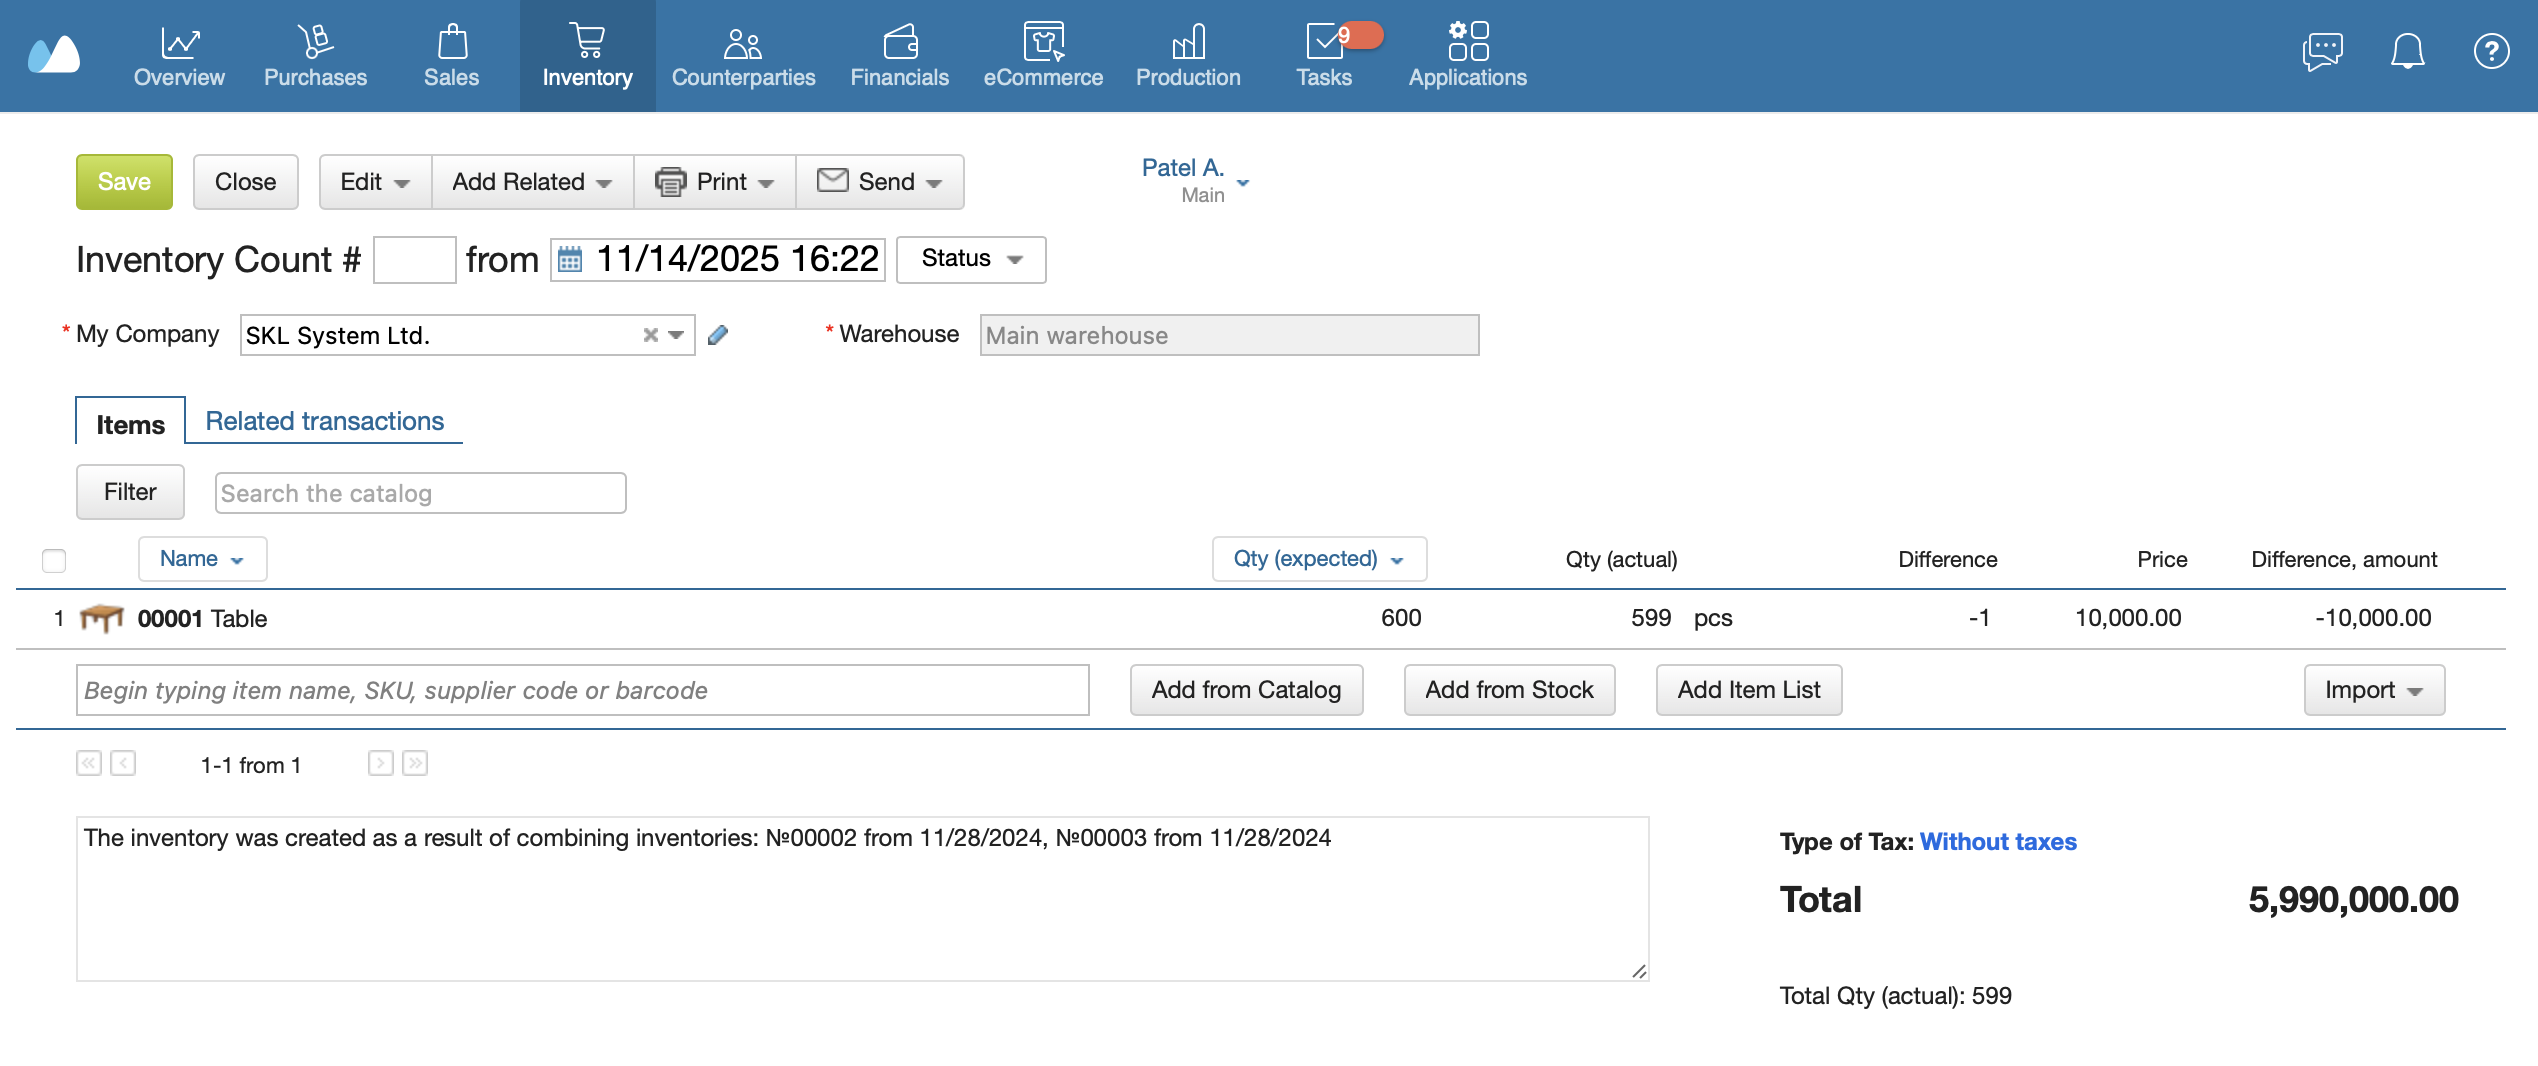The image size is (2538, 1066).
Task: Click Add Item List button
Action: pos(1748,690)
